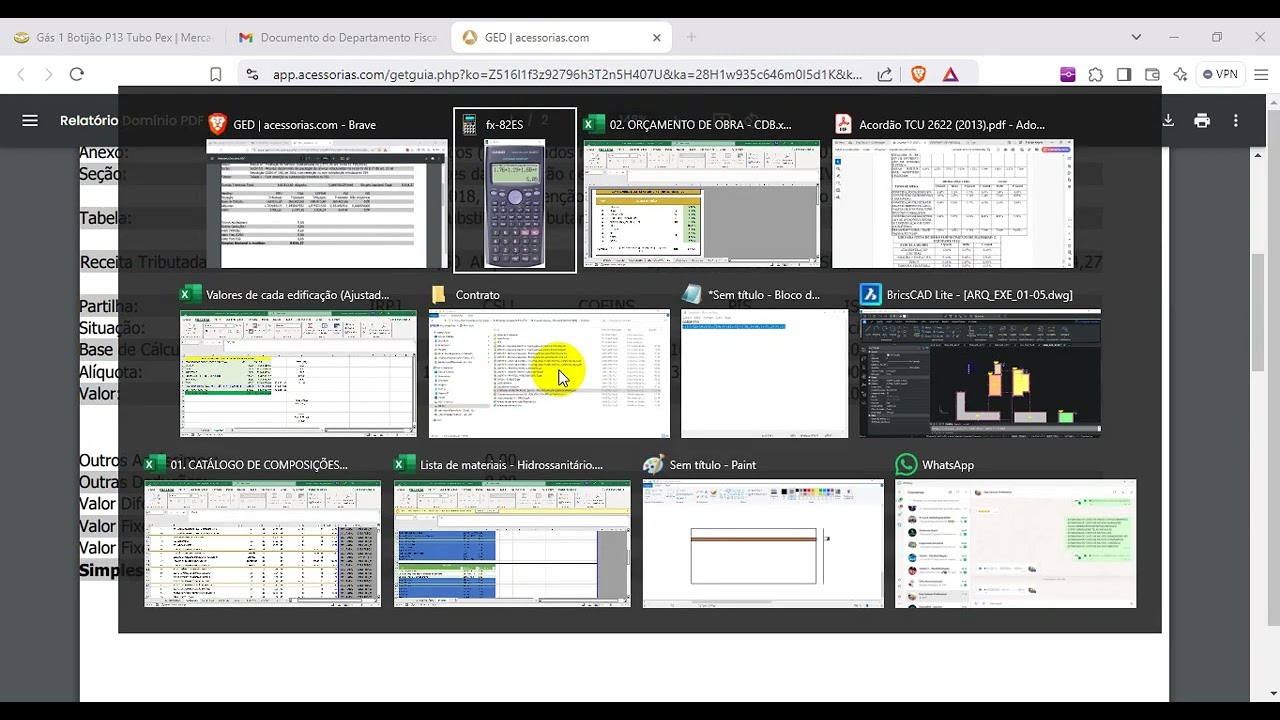Click the 'Relatório' title in PDF toolbar

tap(89, 120)
